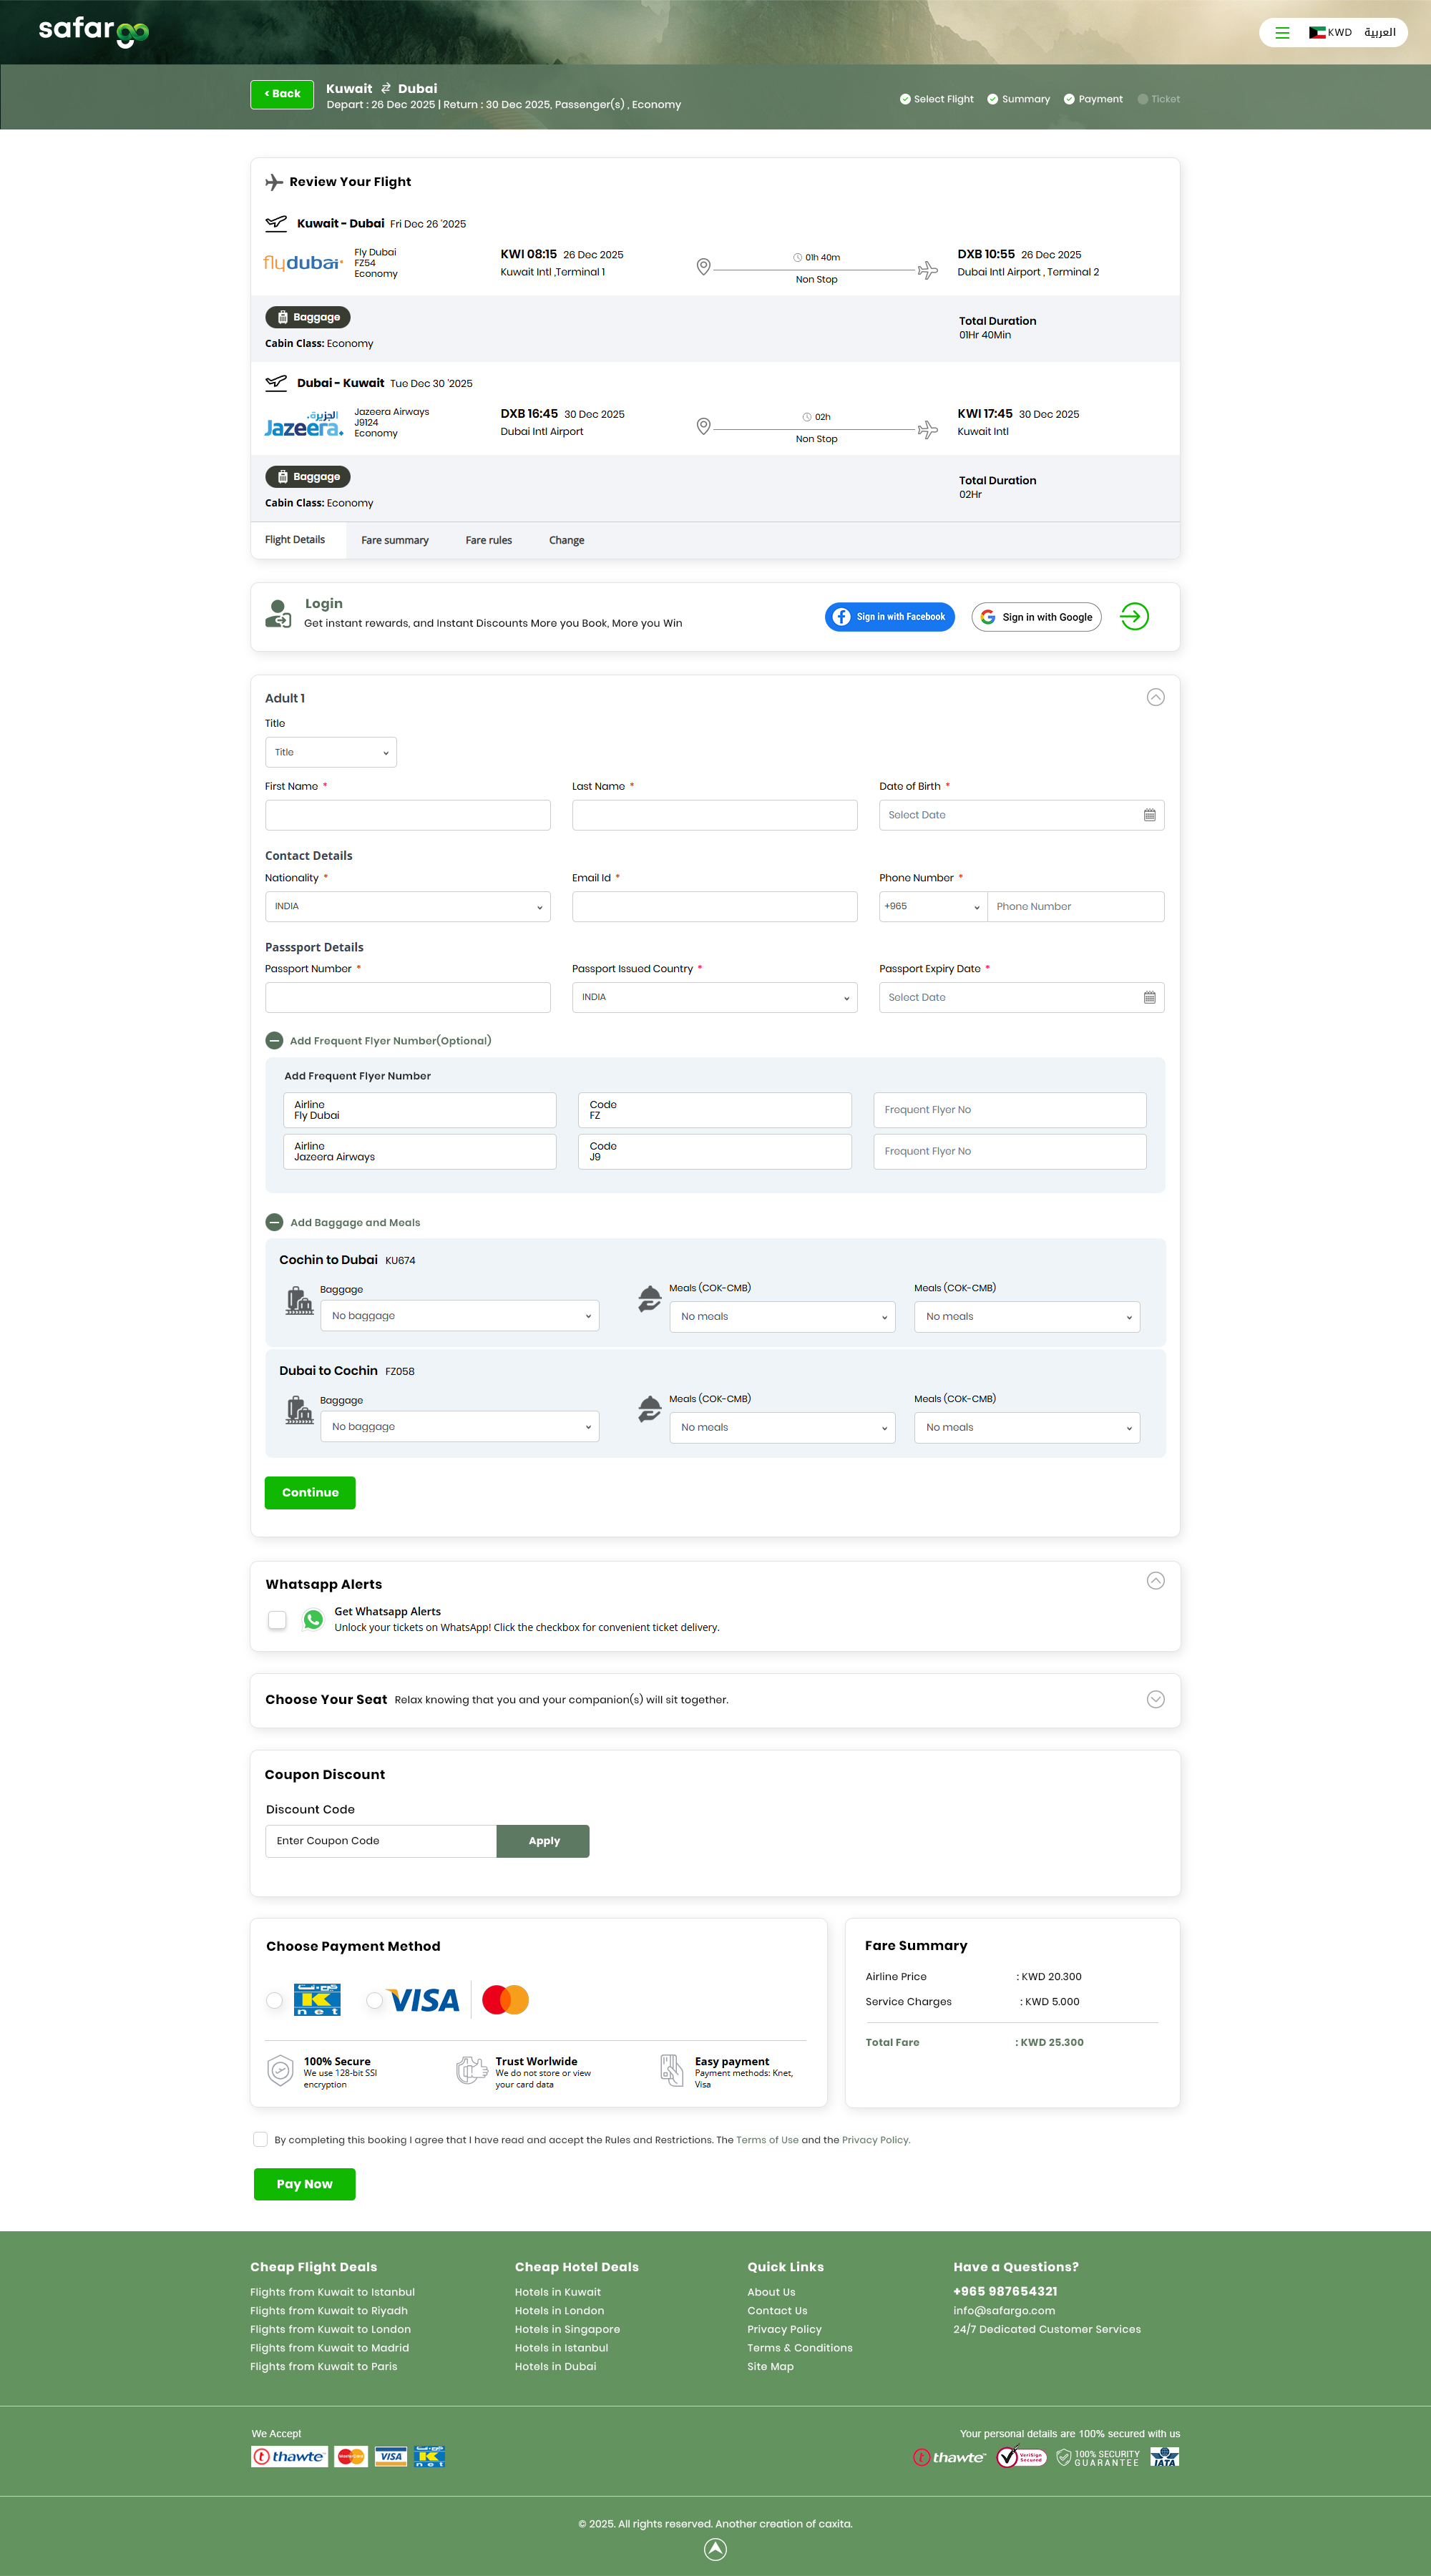Click the green arrow login icon
Image resolution: width=1431 pixels, height=2576 pixels.
(1134, 616)
